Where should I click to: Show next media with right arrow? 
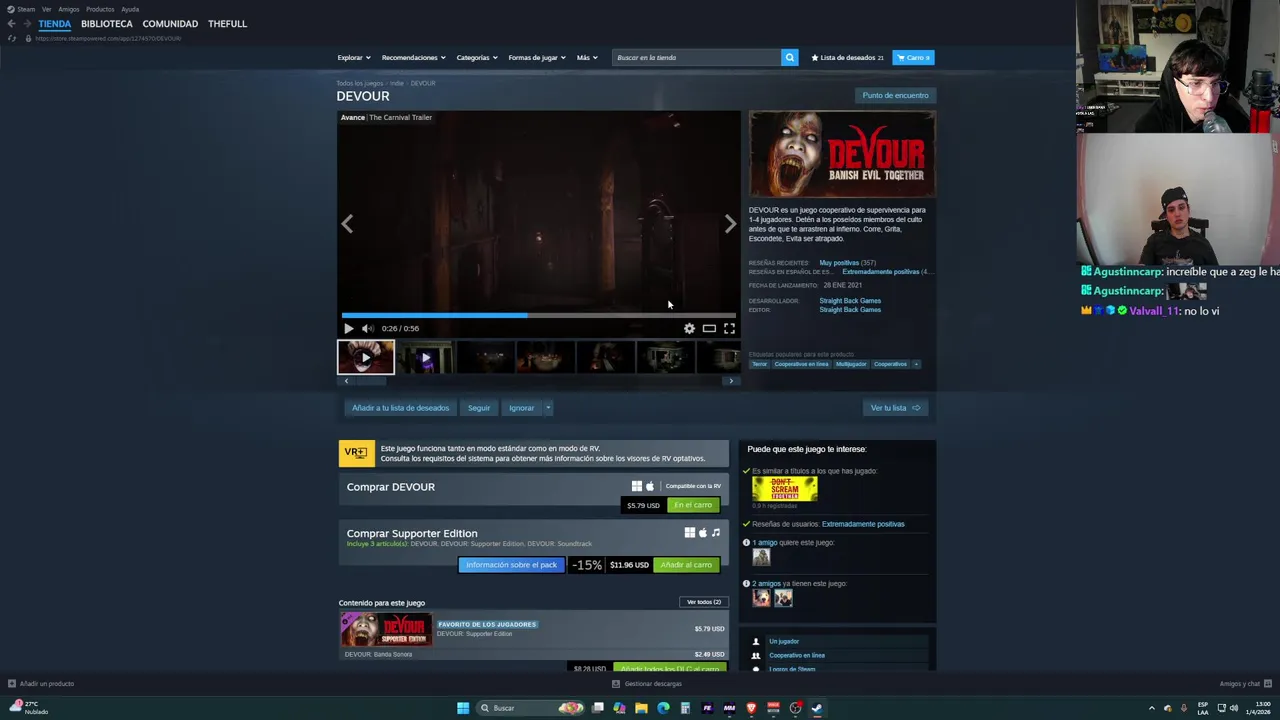[x=730, y=224]
